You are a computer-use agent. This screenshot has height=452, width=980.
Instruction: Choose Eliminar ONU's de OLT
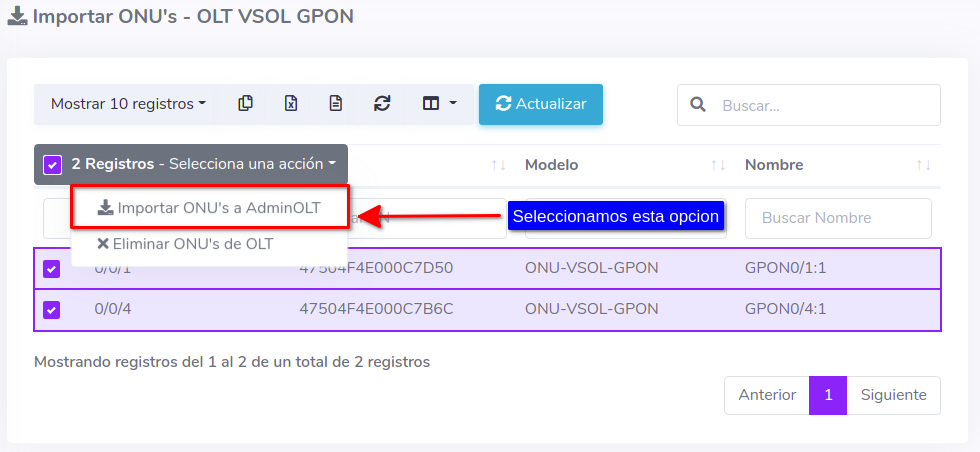[x=185, y=243]
